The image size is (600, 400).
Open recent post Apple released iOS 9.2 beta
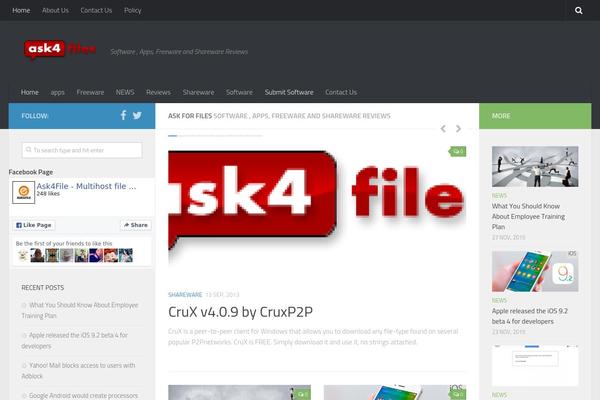tap(75, 340)
